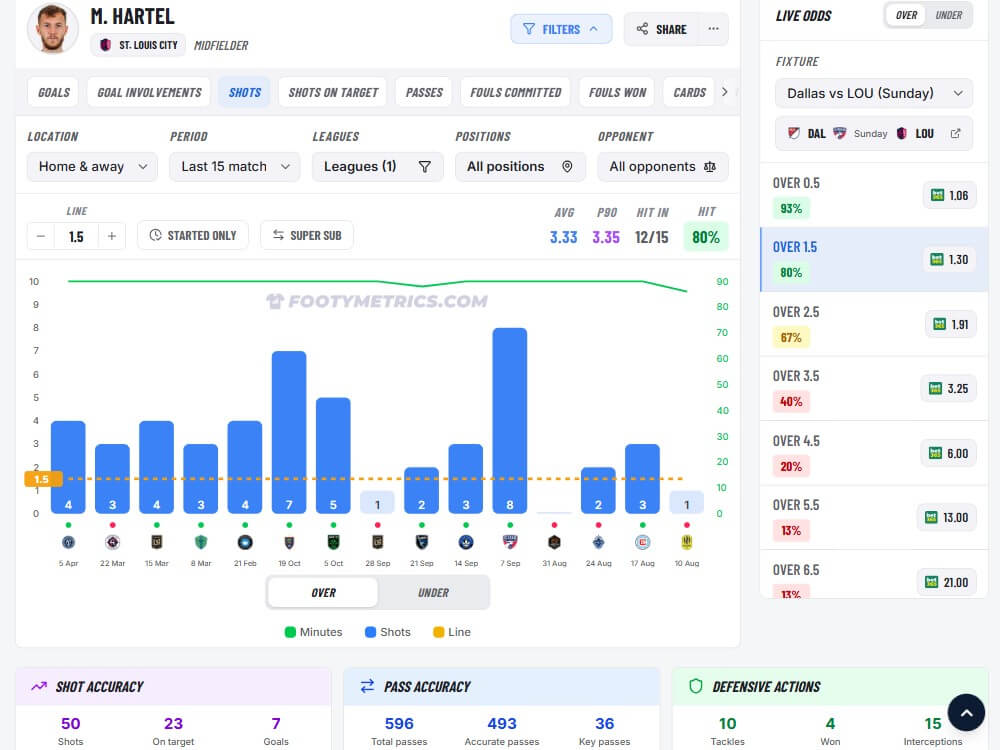Open the Last 15 match period dropdown
The height and width of the screenshot is (750, 1000).
click(234, 166)
